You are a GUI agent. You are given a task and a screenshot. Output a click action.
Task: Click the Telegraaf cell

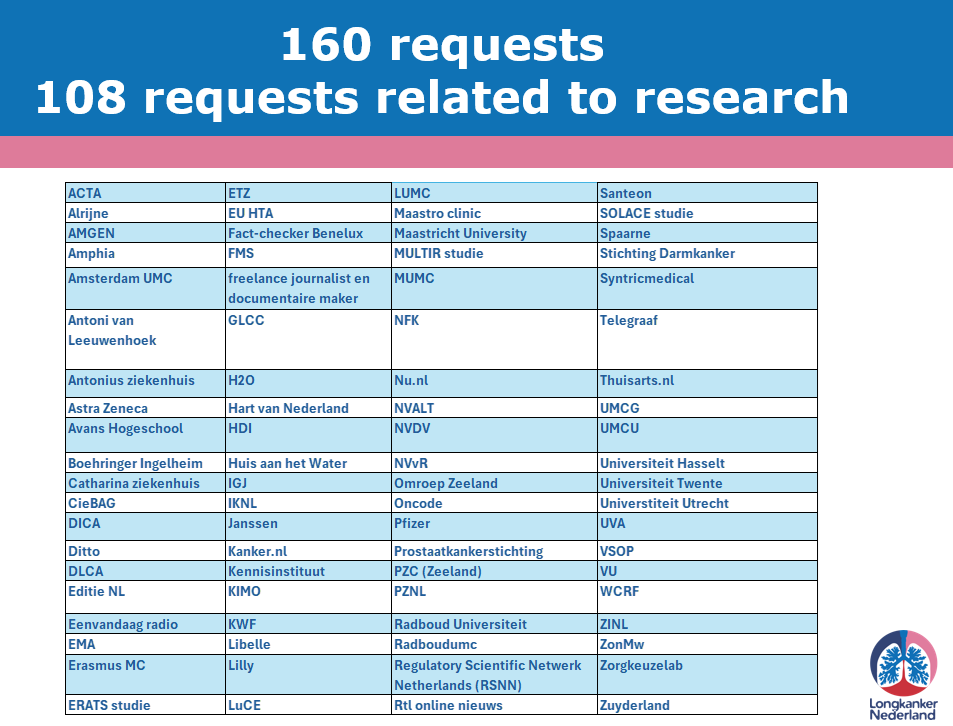click(x=707, y=340)
